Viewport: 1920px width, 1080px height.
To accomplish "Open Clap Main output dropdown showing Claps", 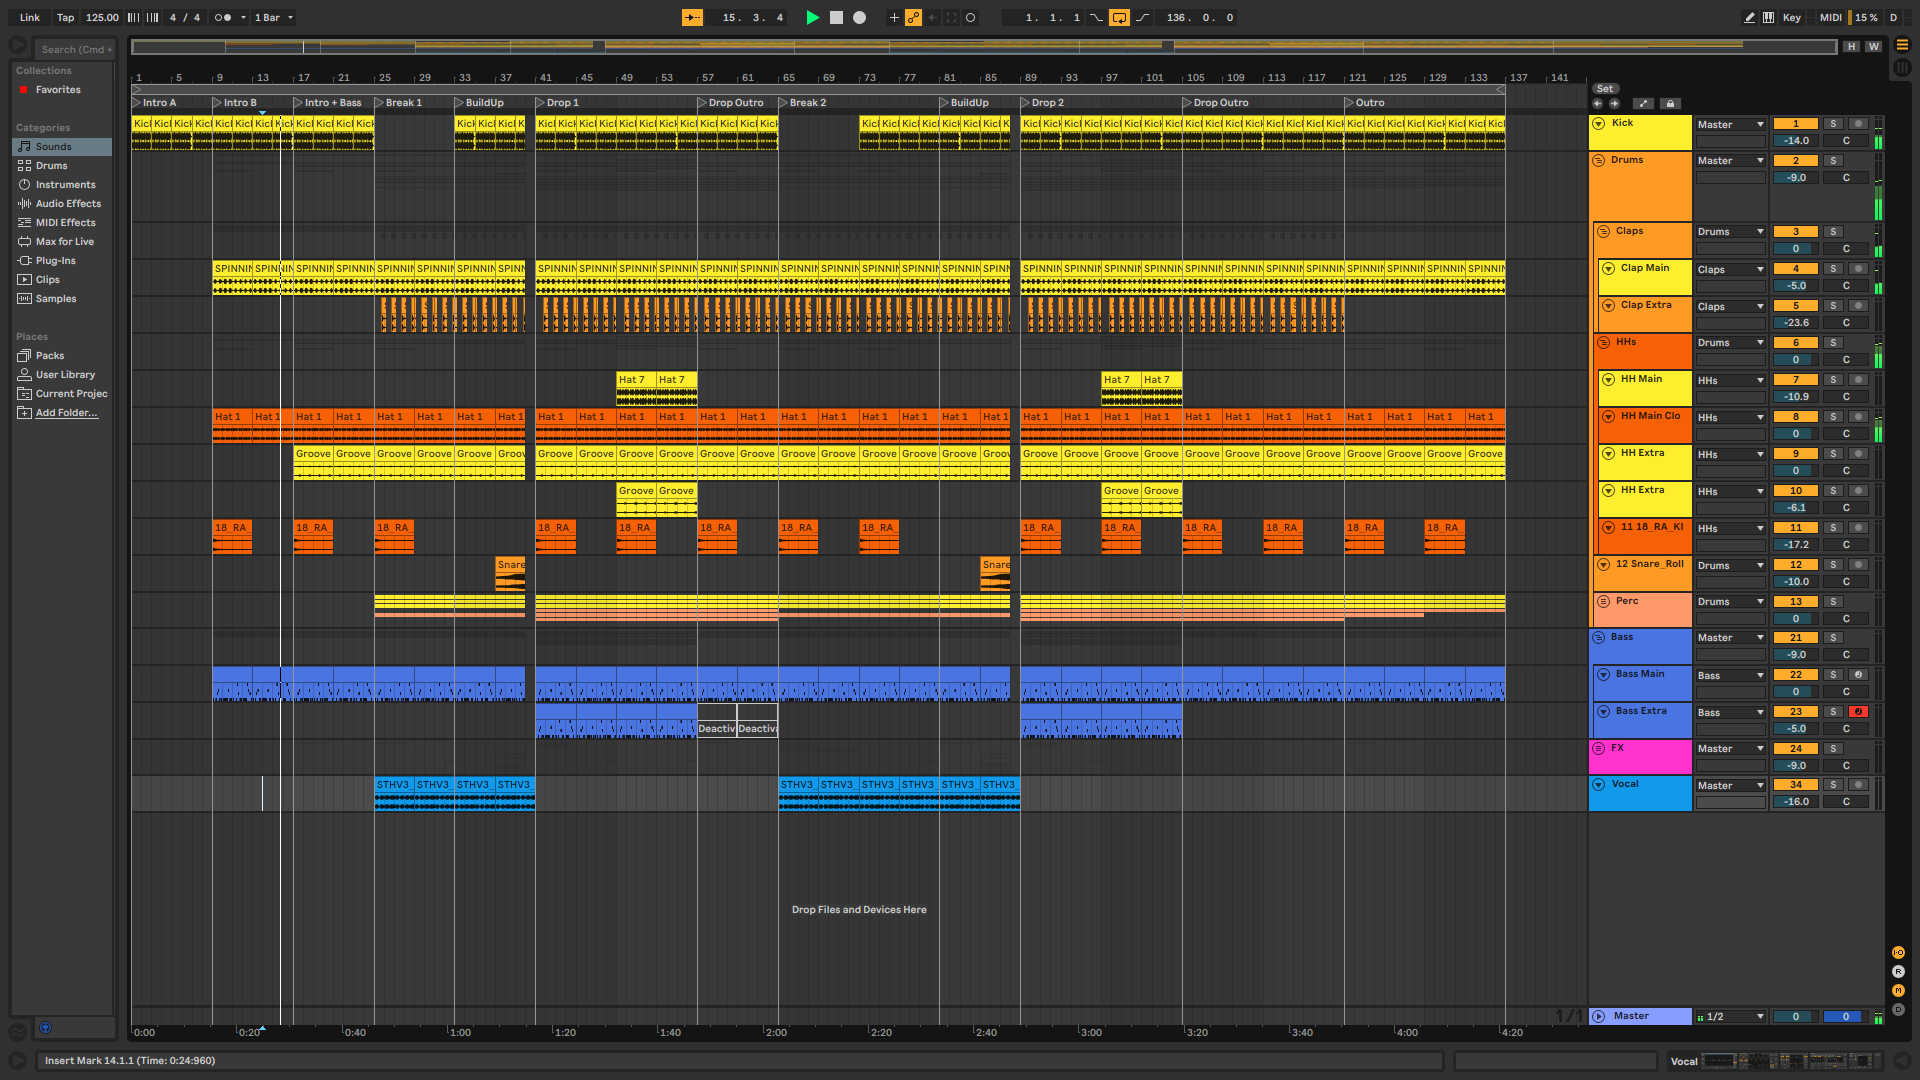I will point(1730,269).
